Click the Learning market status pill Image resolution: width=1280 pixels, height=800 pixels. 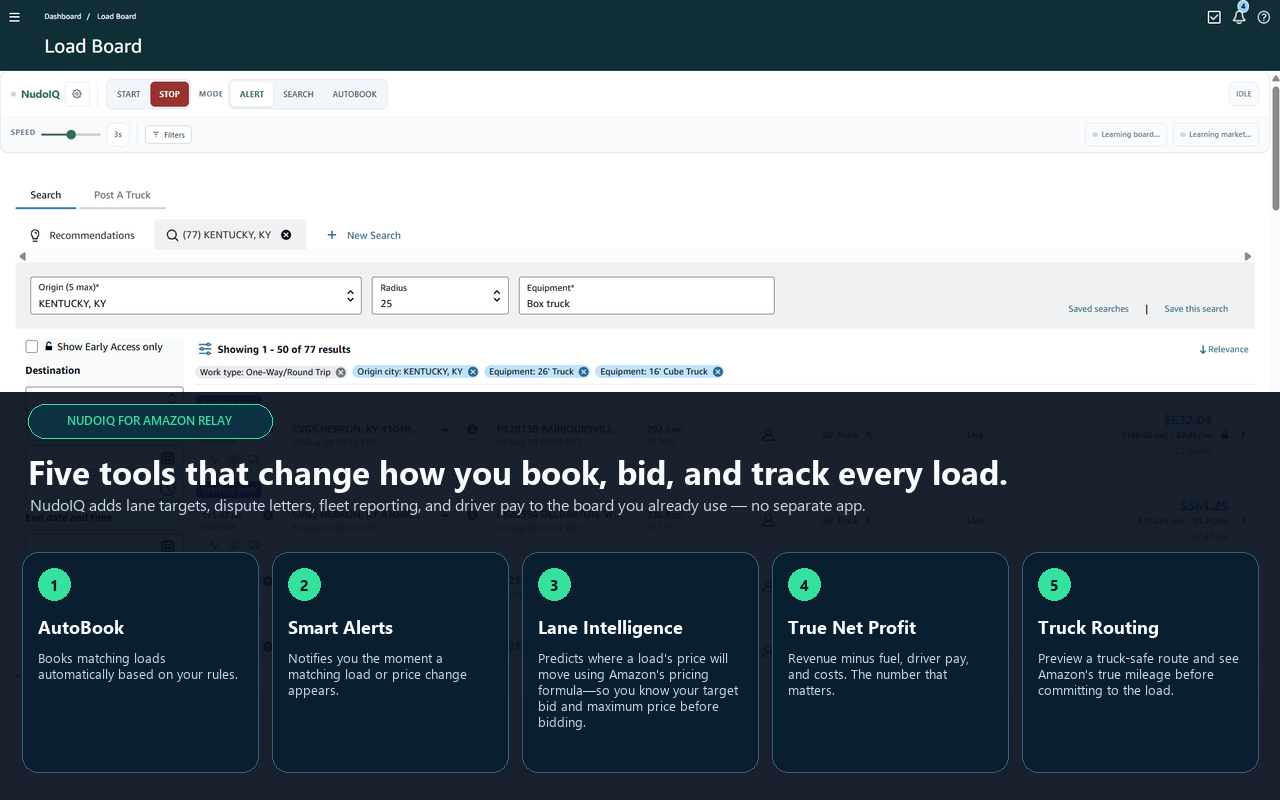1216,134
